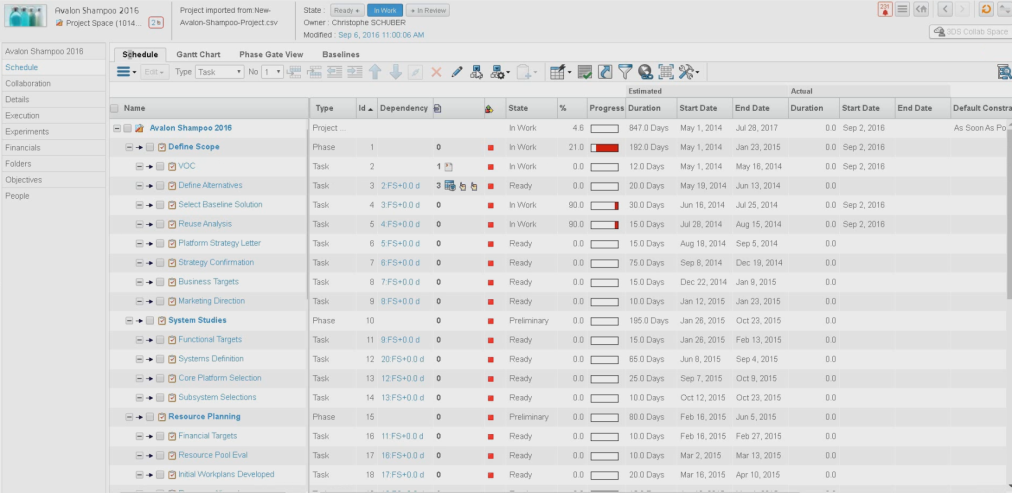Click the indent task toolbar icon
Screen dimensions: 1012x493
click(x=355, y=72)
